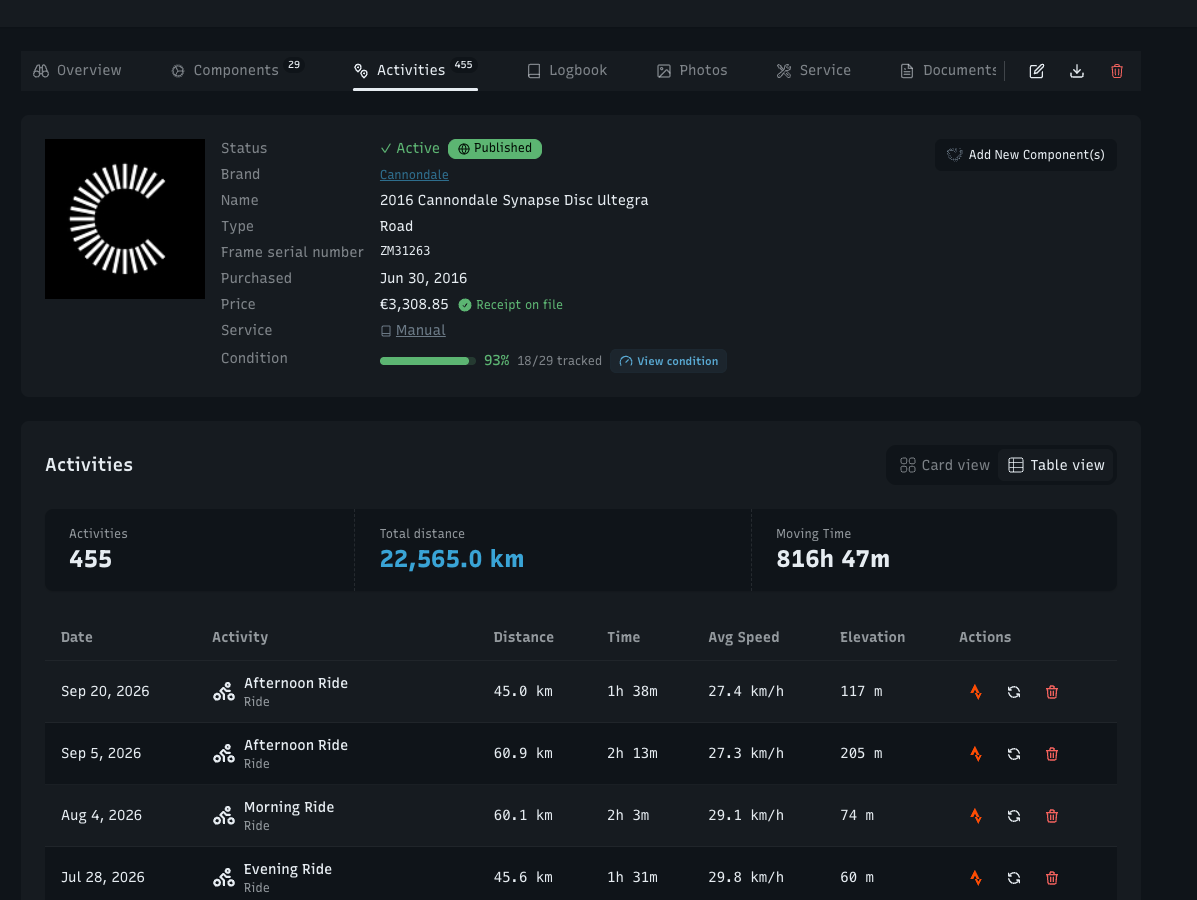Open the Cannondale brand link
Screen dimensions: 1197x900
414,175
